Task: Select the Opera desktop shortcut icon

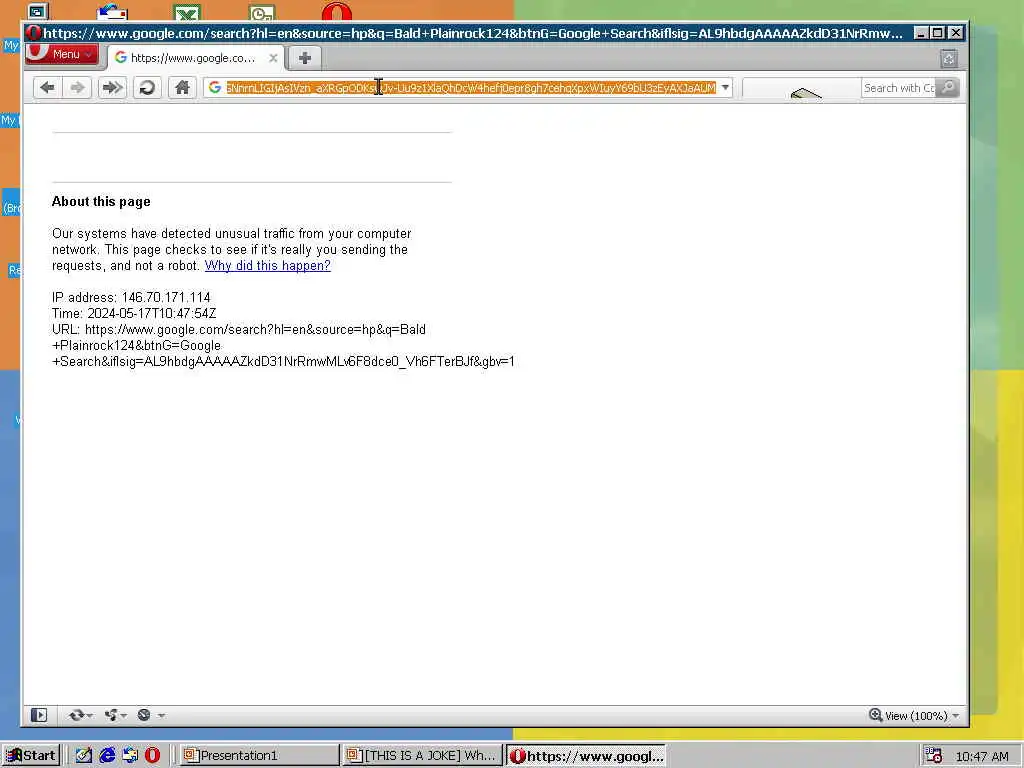Action: (336, 12)
